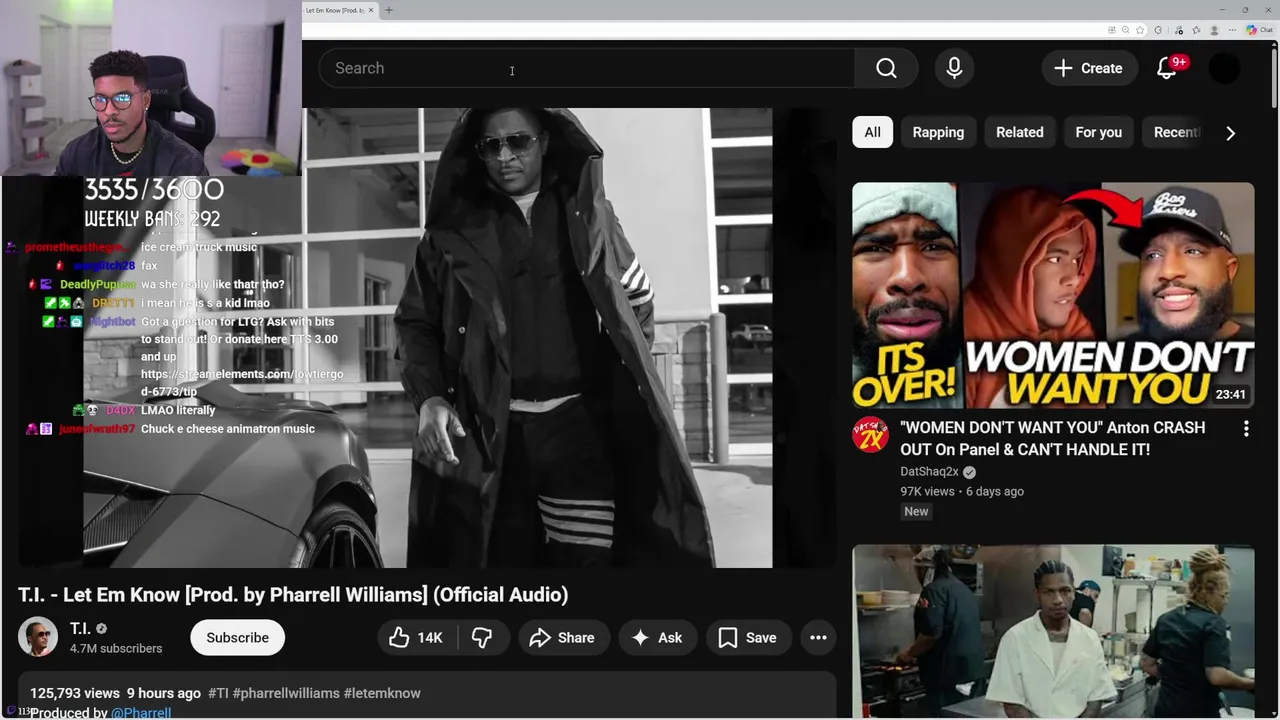Close the Let Em Know browser tab
Image resolution: width=1280 pixels, height=720 pixels.
tap(371, 10)
